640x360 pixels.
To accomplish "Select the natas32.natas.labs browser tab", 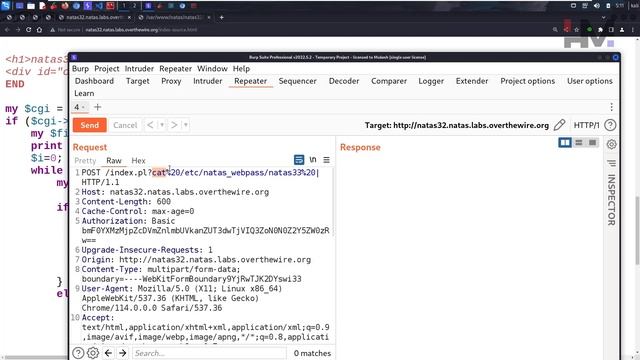I will [95, 18].
